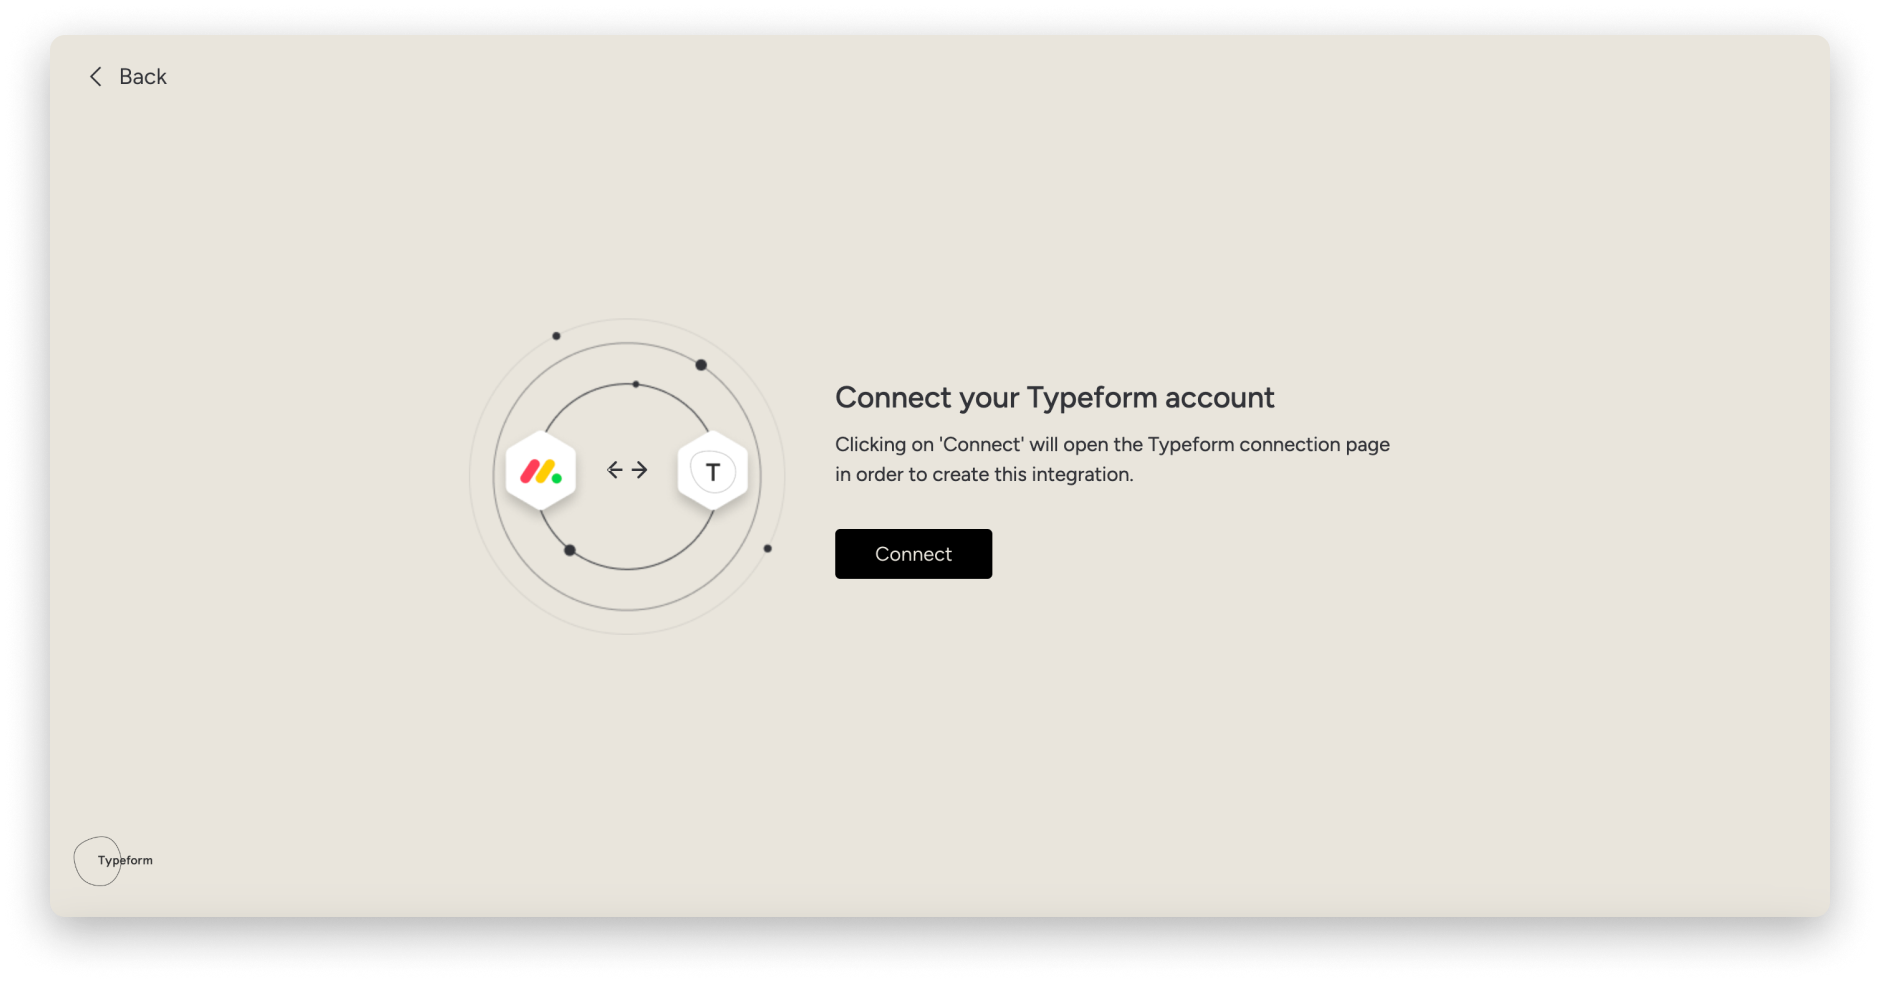
Task: Click the two-way arrows sync icon
Action: tap(627, 470)
